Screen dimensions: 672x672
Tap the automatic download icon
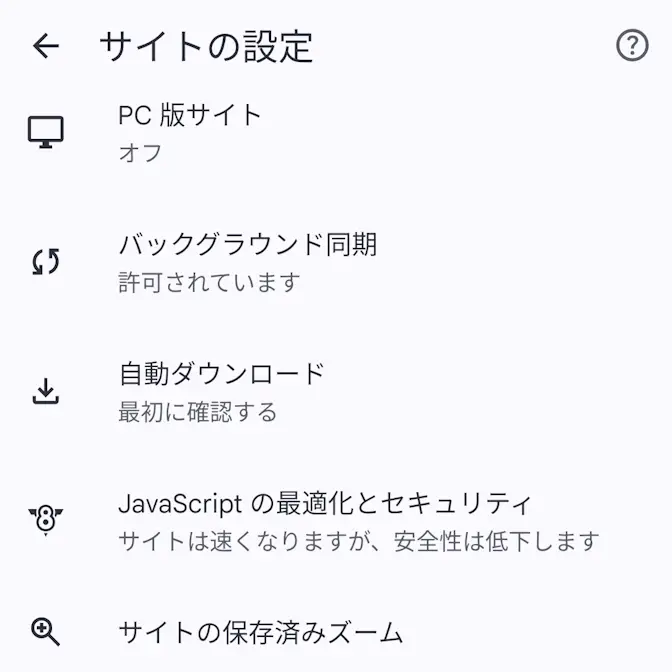tap(46, 392)
